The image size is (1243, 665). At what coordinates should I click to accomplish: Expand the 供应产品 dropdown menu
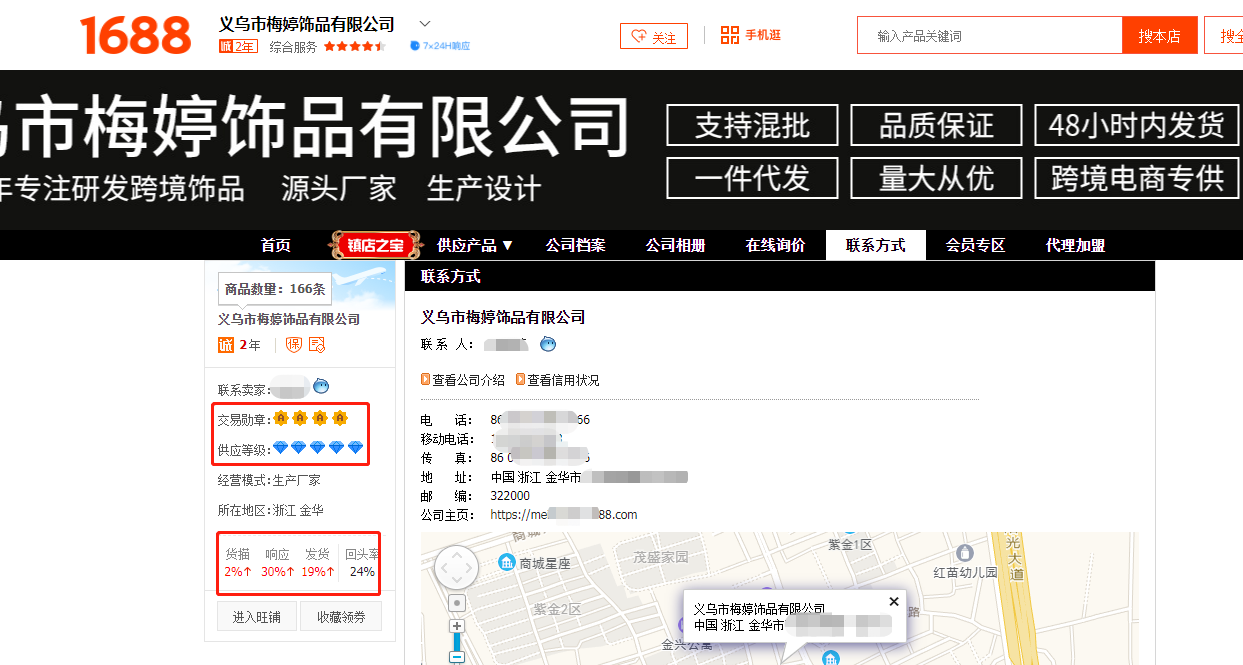(475, 245)
